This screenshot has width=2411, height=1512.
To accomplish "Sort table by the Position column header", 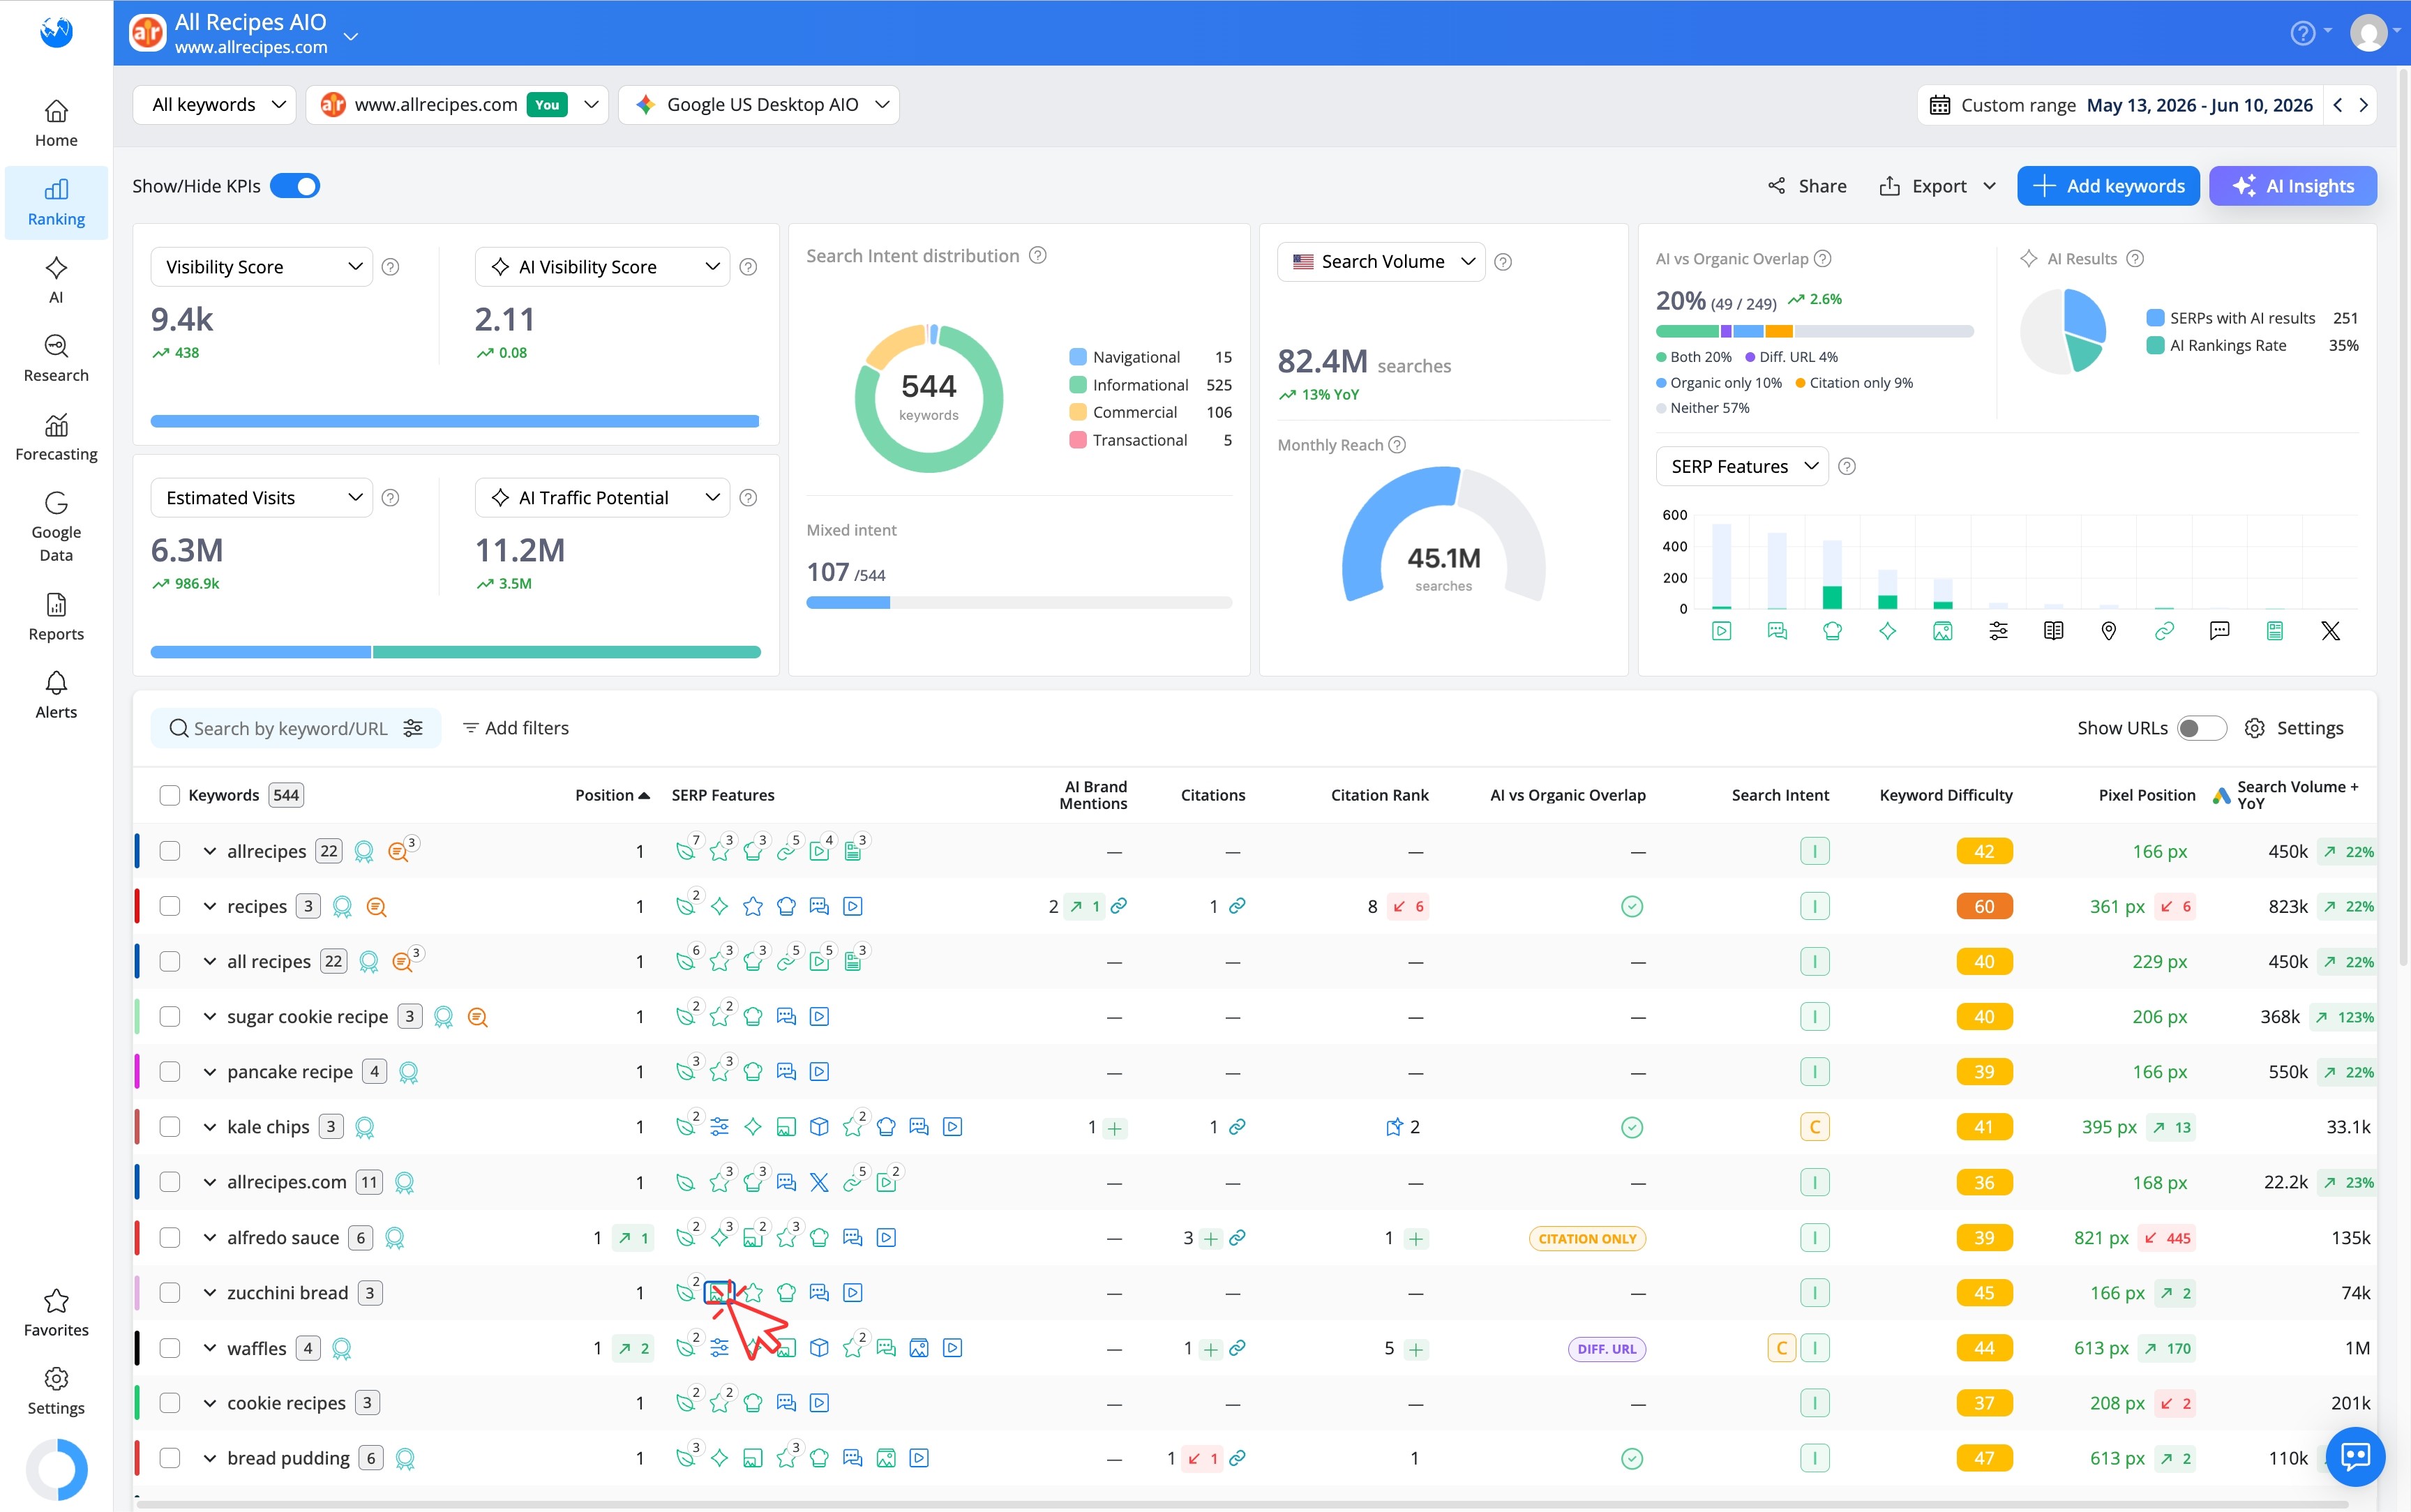I will pyautogui.click(x=613, y=796).
